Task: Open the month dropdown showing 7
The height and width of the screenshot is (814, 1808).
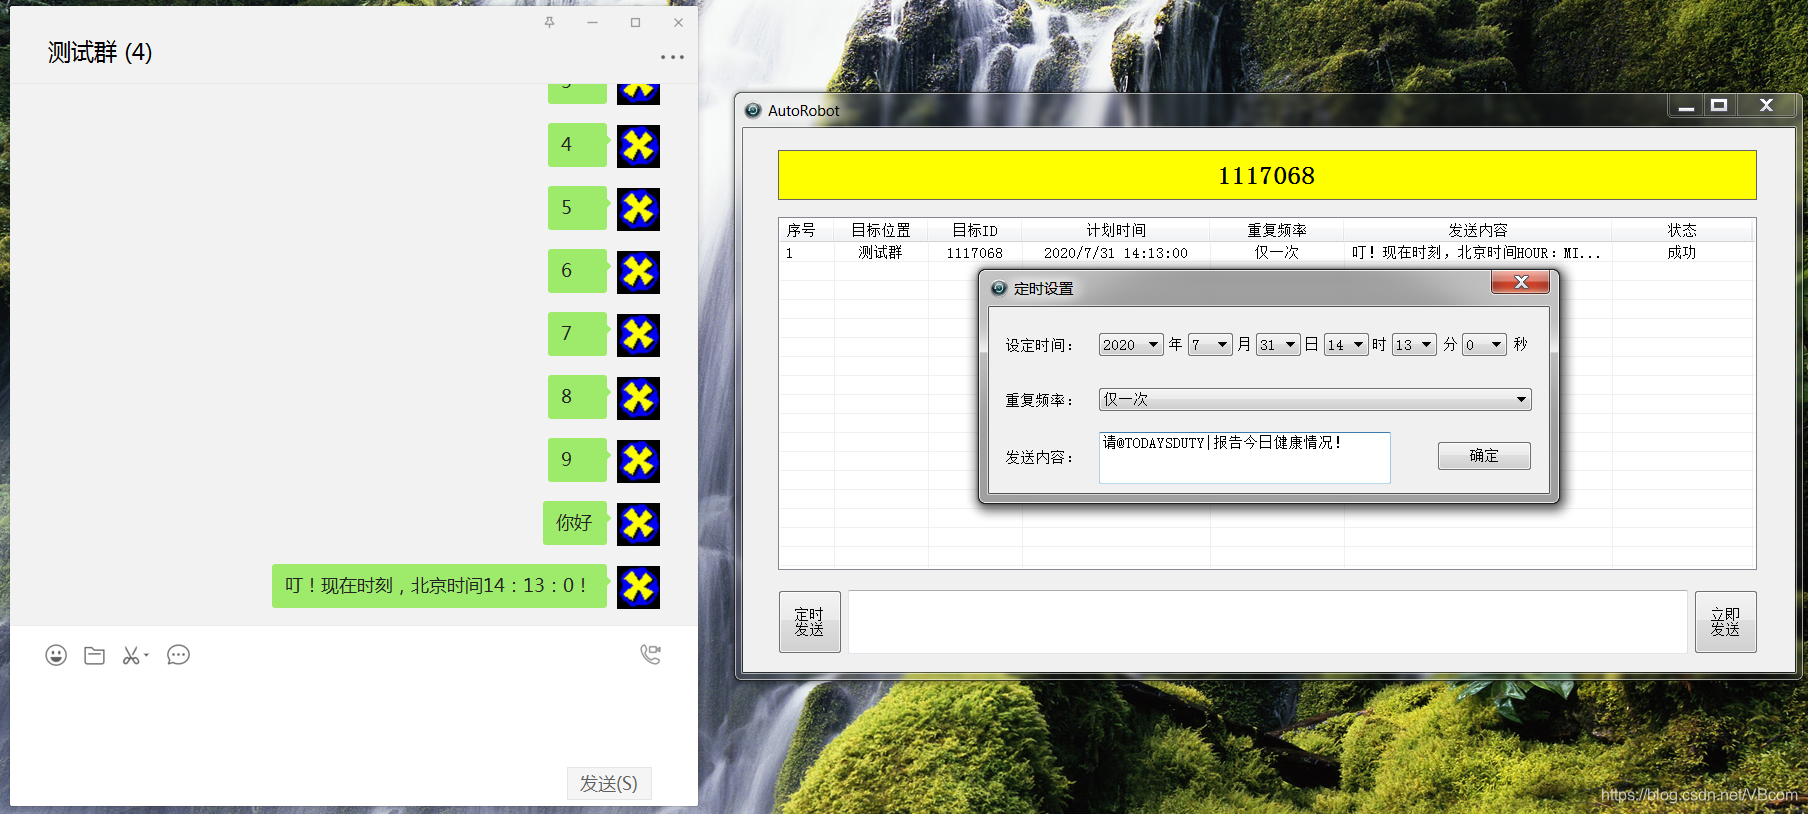Action: [x=1210, y=345]
